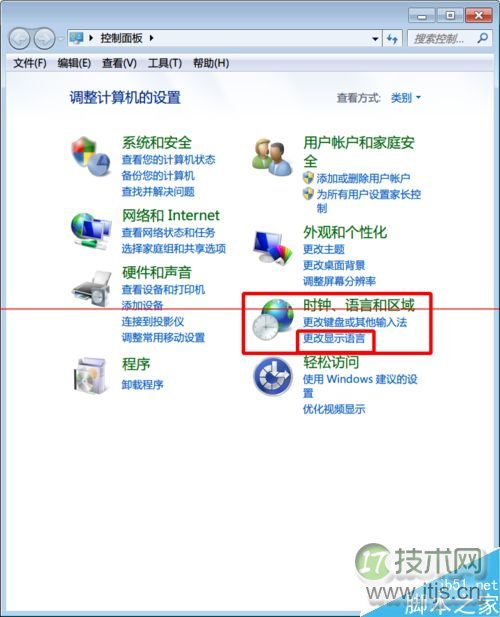Open the 文件(F) menu
The height and width of the screenshot is (617, 500).
tap(30, 63)
